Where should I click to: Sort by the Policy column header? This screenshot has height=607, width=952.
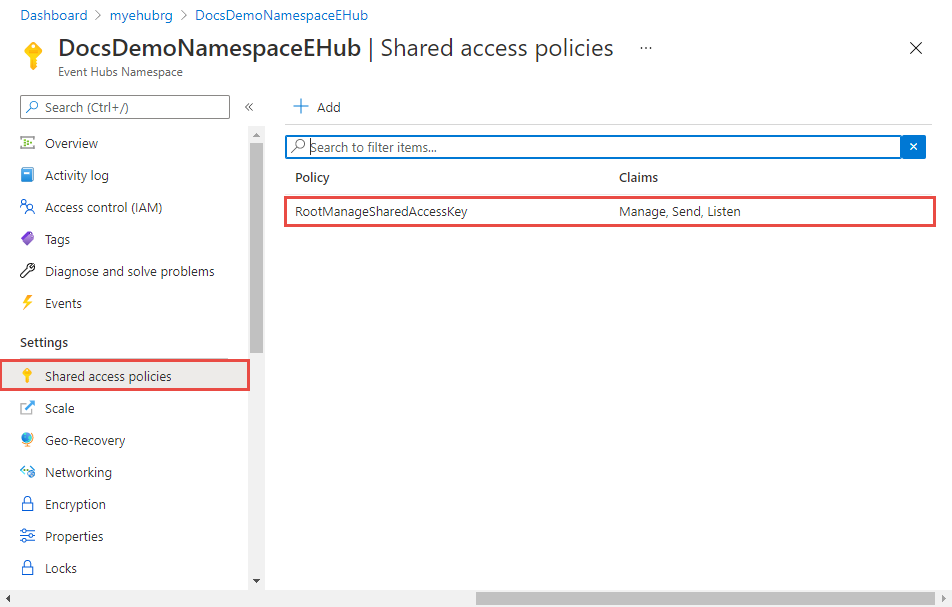(x=312, y=177)
